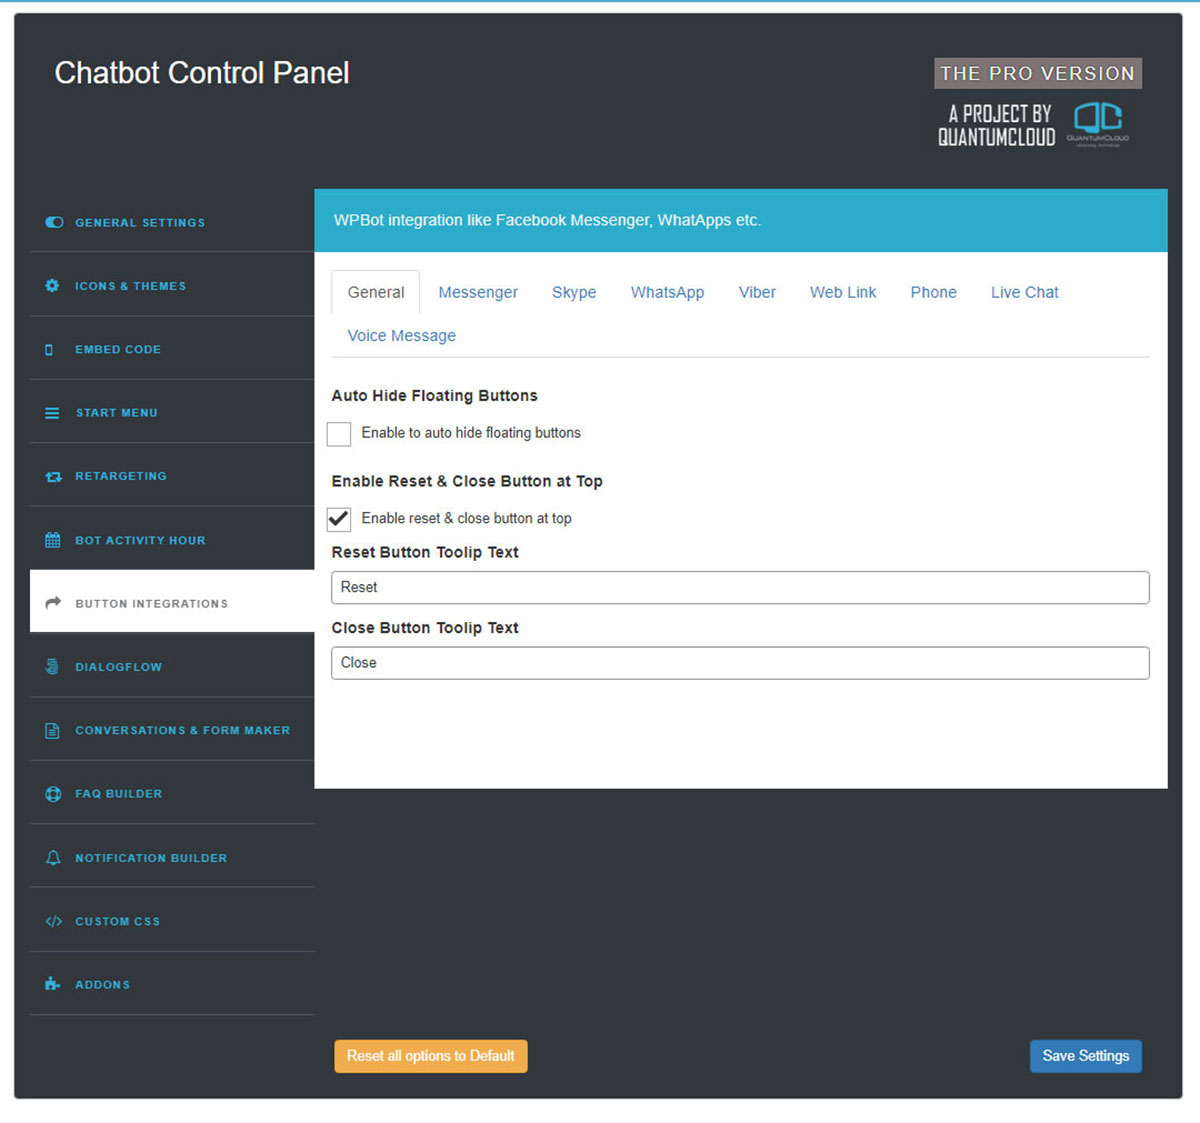Switch to the Phone tab
Image resolution: width=1200 pixels, height=1123 pixels.
(933, 292)
